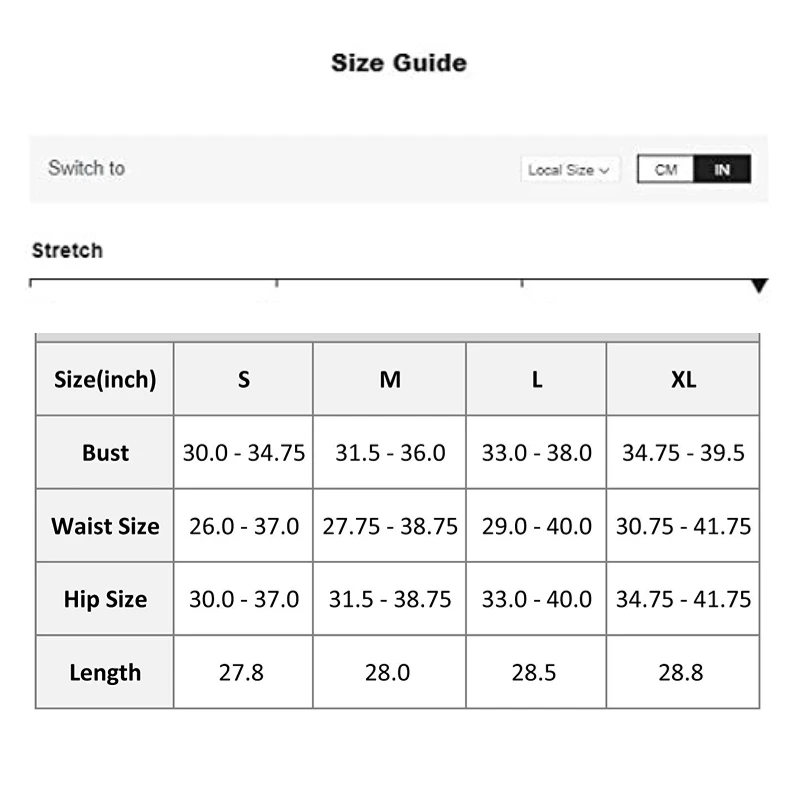Select the XL size column header

(x=684, y=379)
